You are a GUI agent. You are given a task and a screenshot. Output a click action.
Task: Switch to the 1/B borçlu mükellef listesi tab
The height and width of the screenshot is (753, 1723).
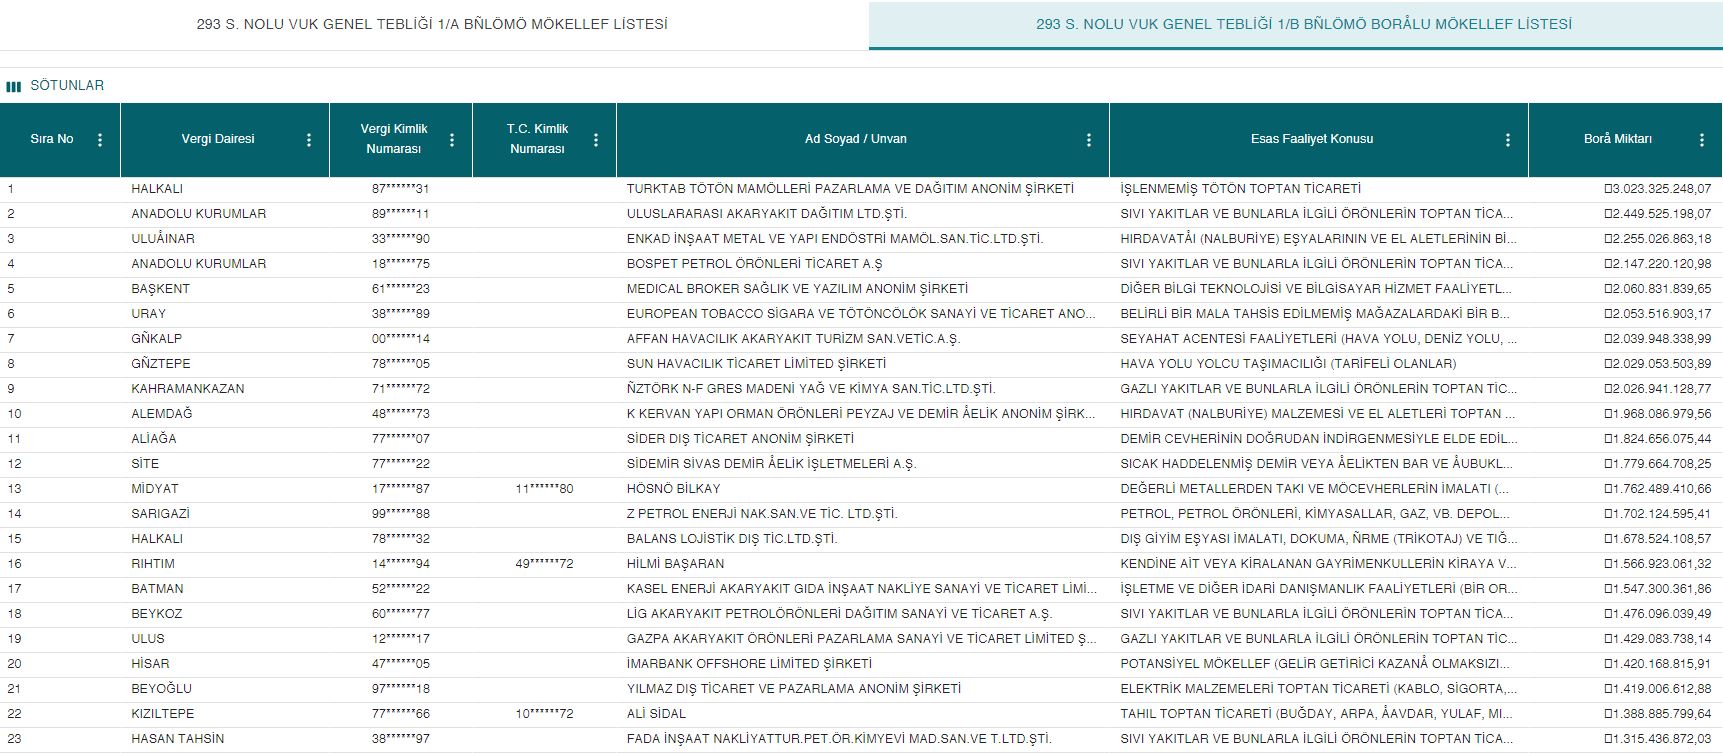pos(1304,24)
